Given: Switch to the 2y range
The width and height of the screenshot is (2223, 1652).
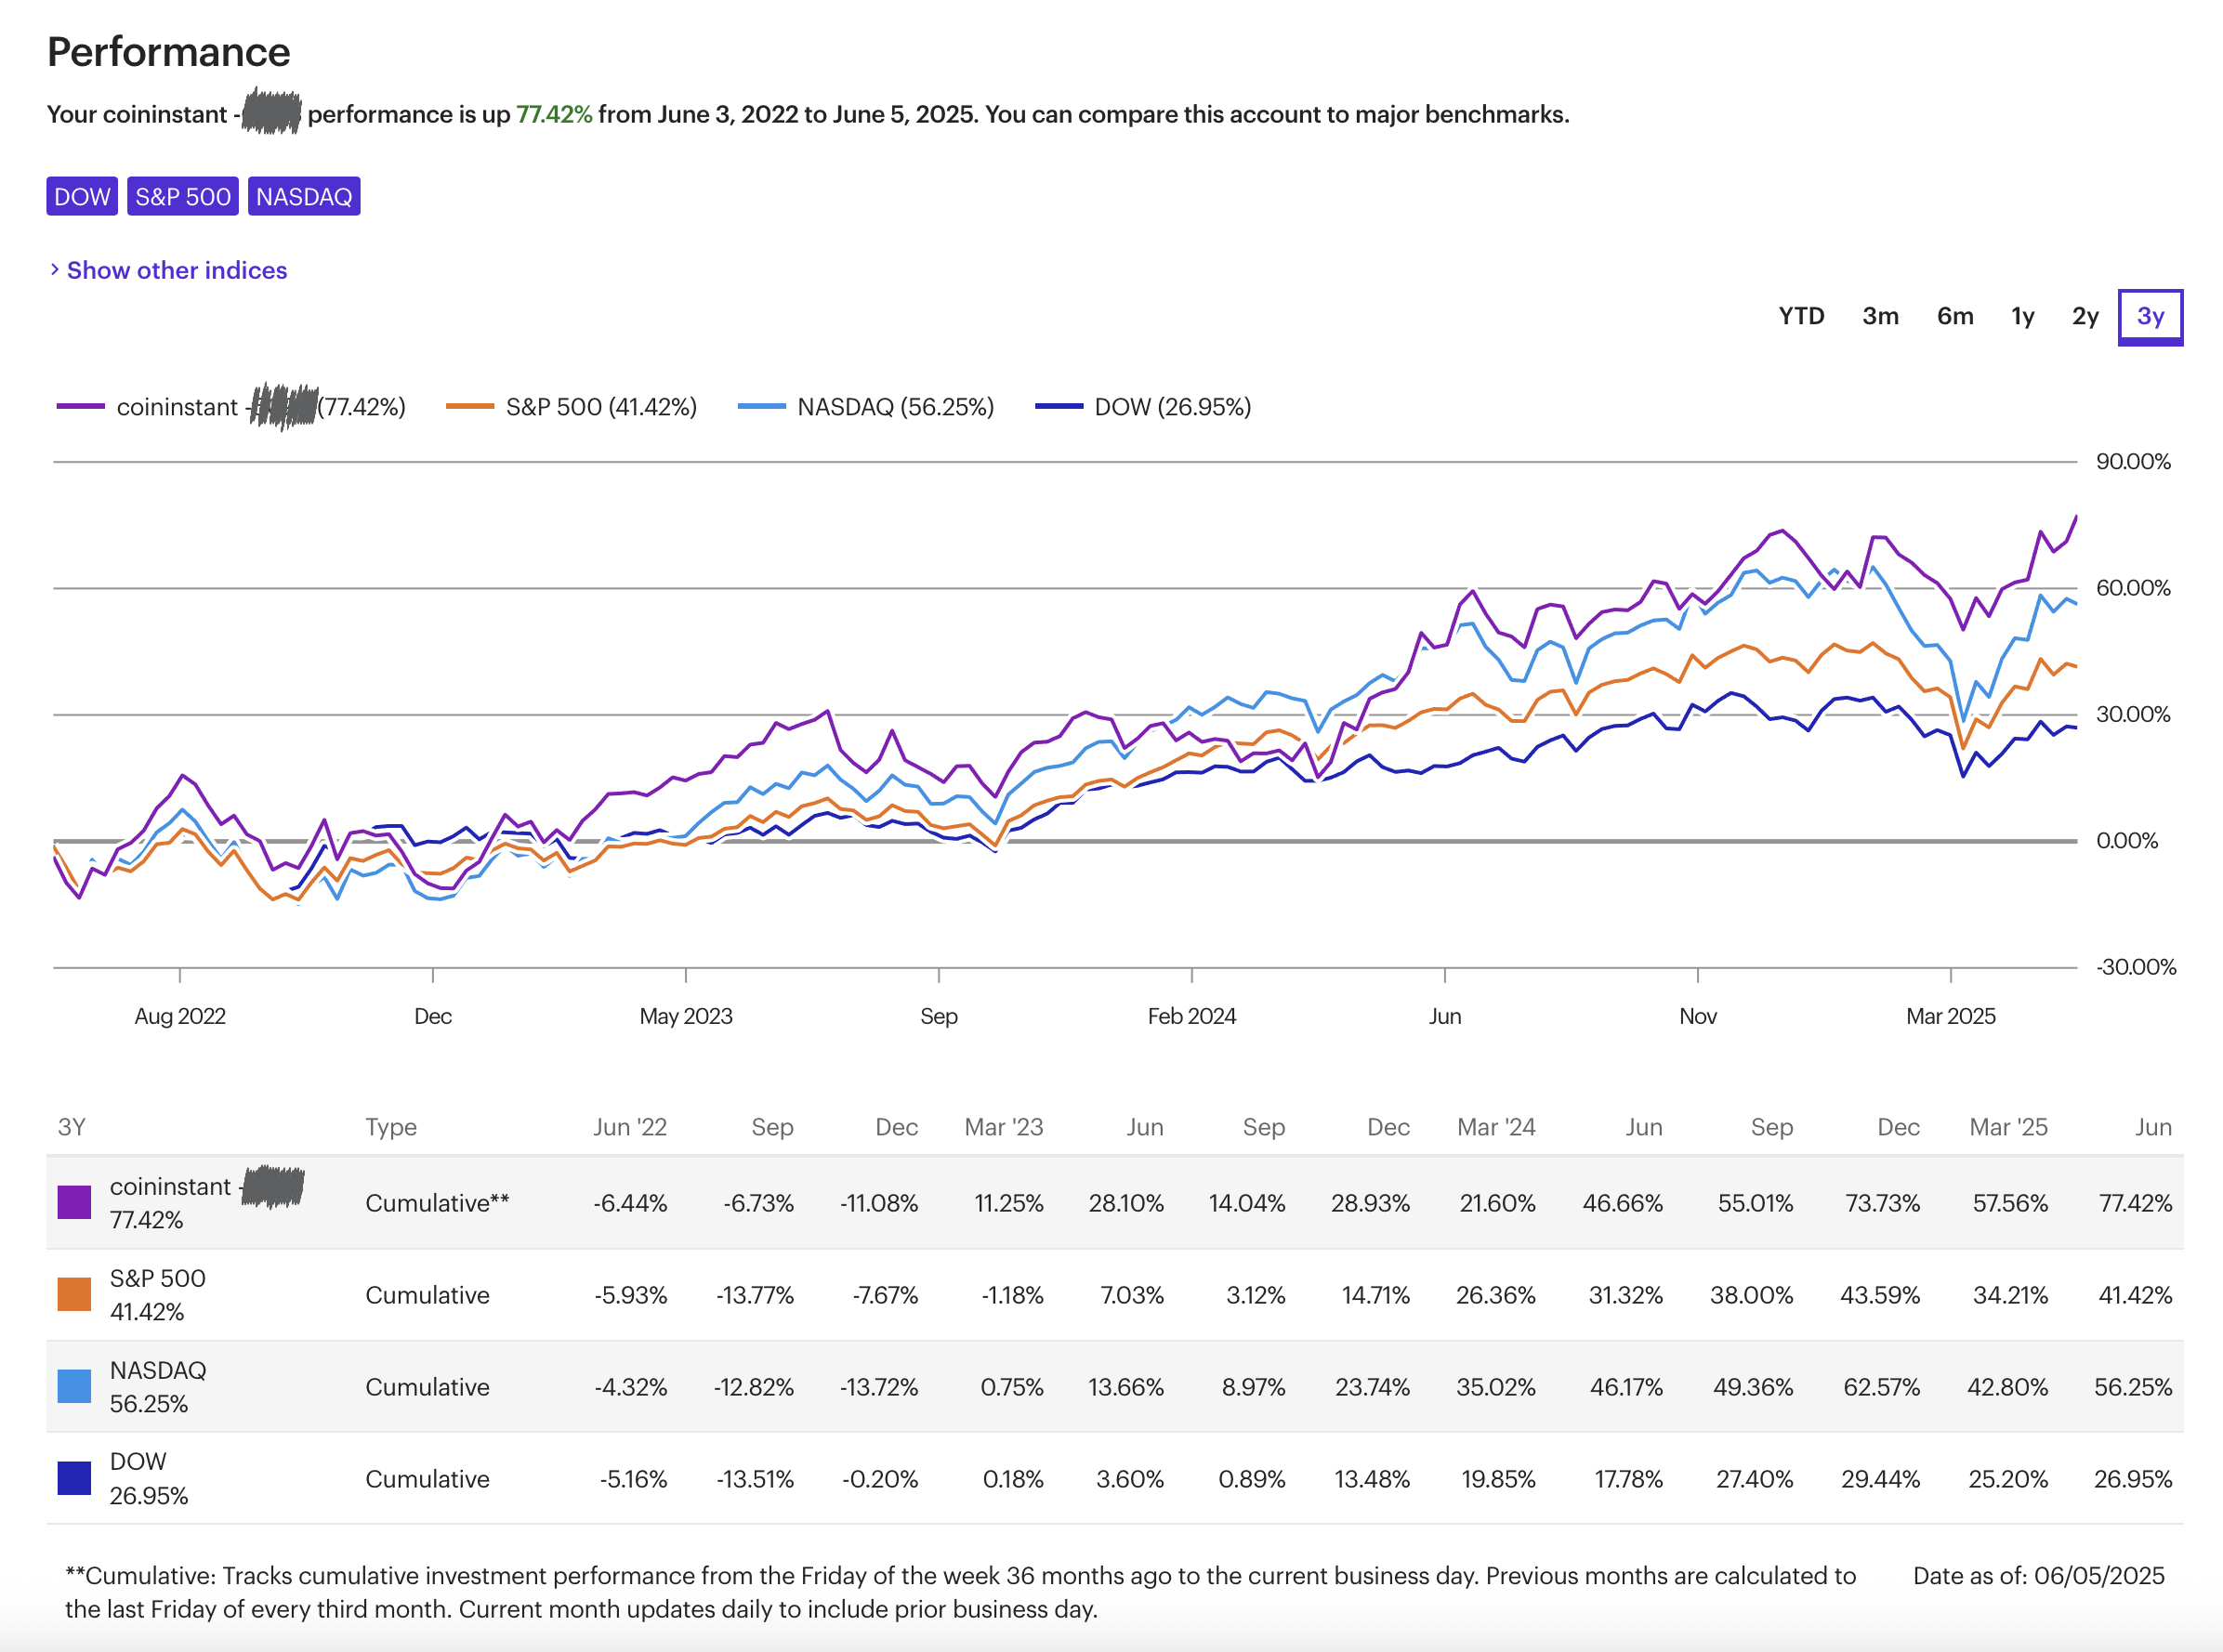Looking at the screenshot, I should point(2085,316).
